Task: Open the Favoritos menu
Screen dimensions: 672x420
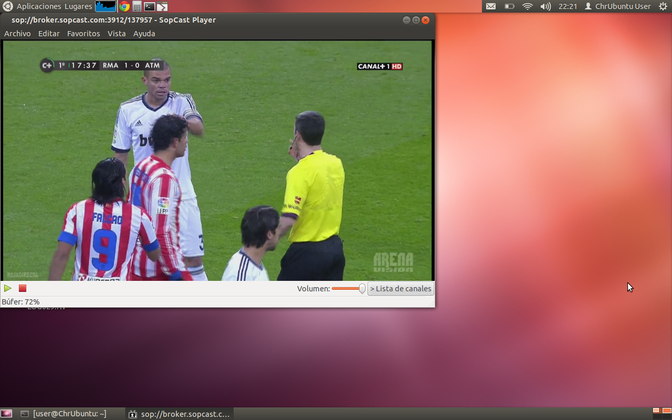Action: point(83,34)
